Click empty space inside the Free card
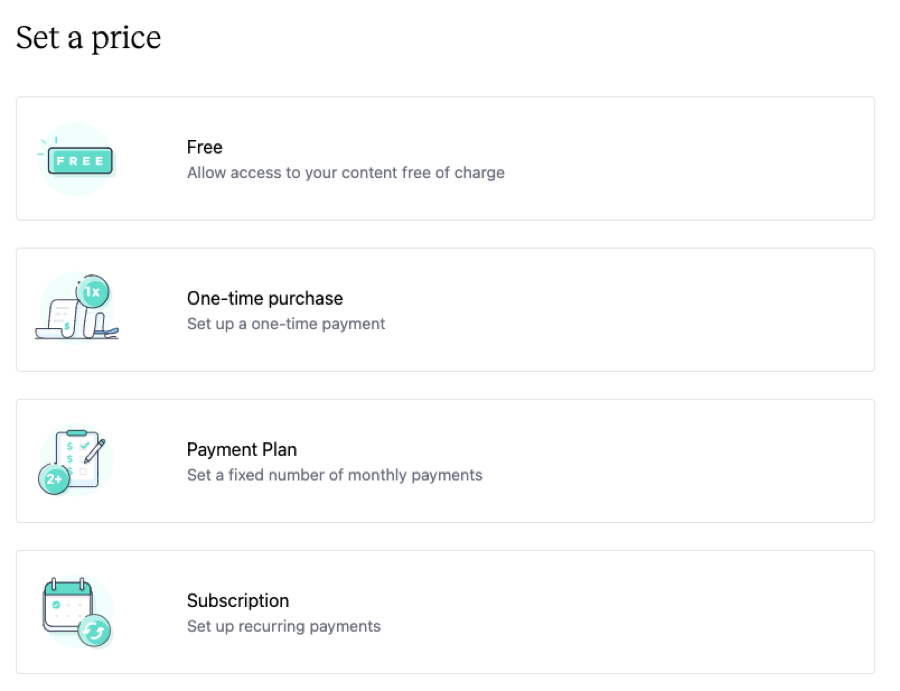Image resolution: width=900 pixels, height=691 pixels. tap(689, 158)
